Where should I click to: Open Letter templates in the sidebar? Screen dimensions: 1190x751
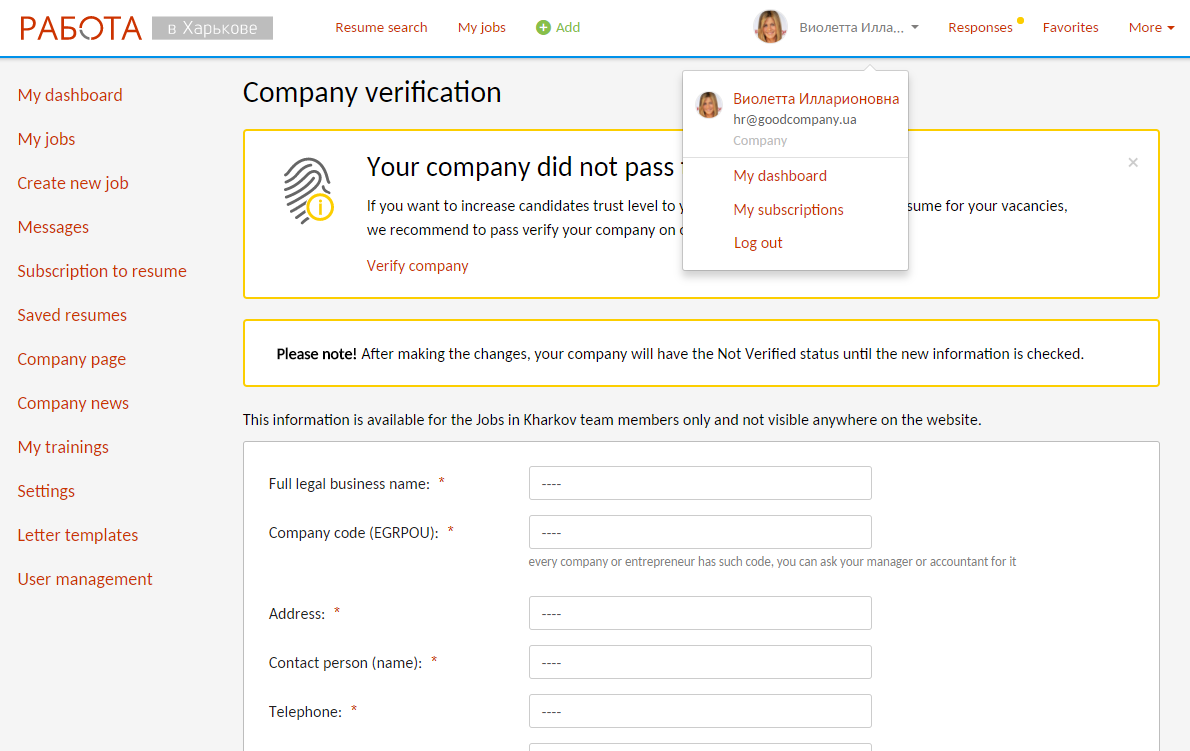coord(77,535)
